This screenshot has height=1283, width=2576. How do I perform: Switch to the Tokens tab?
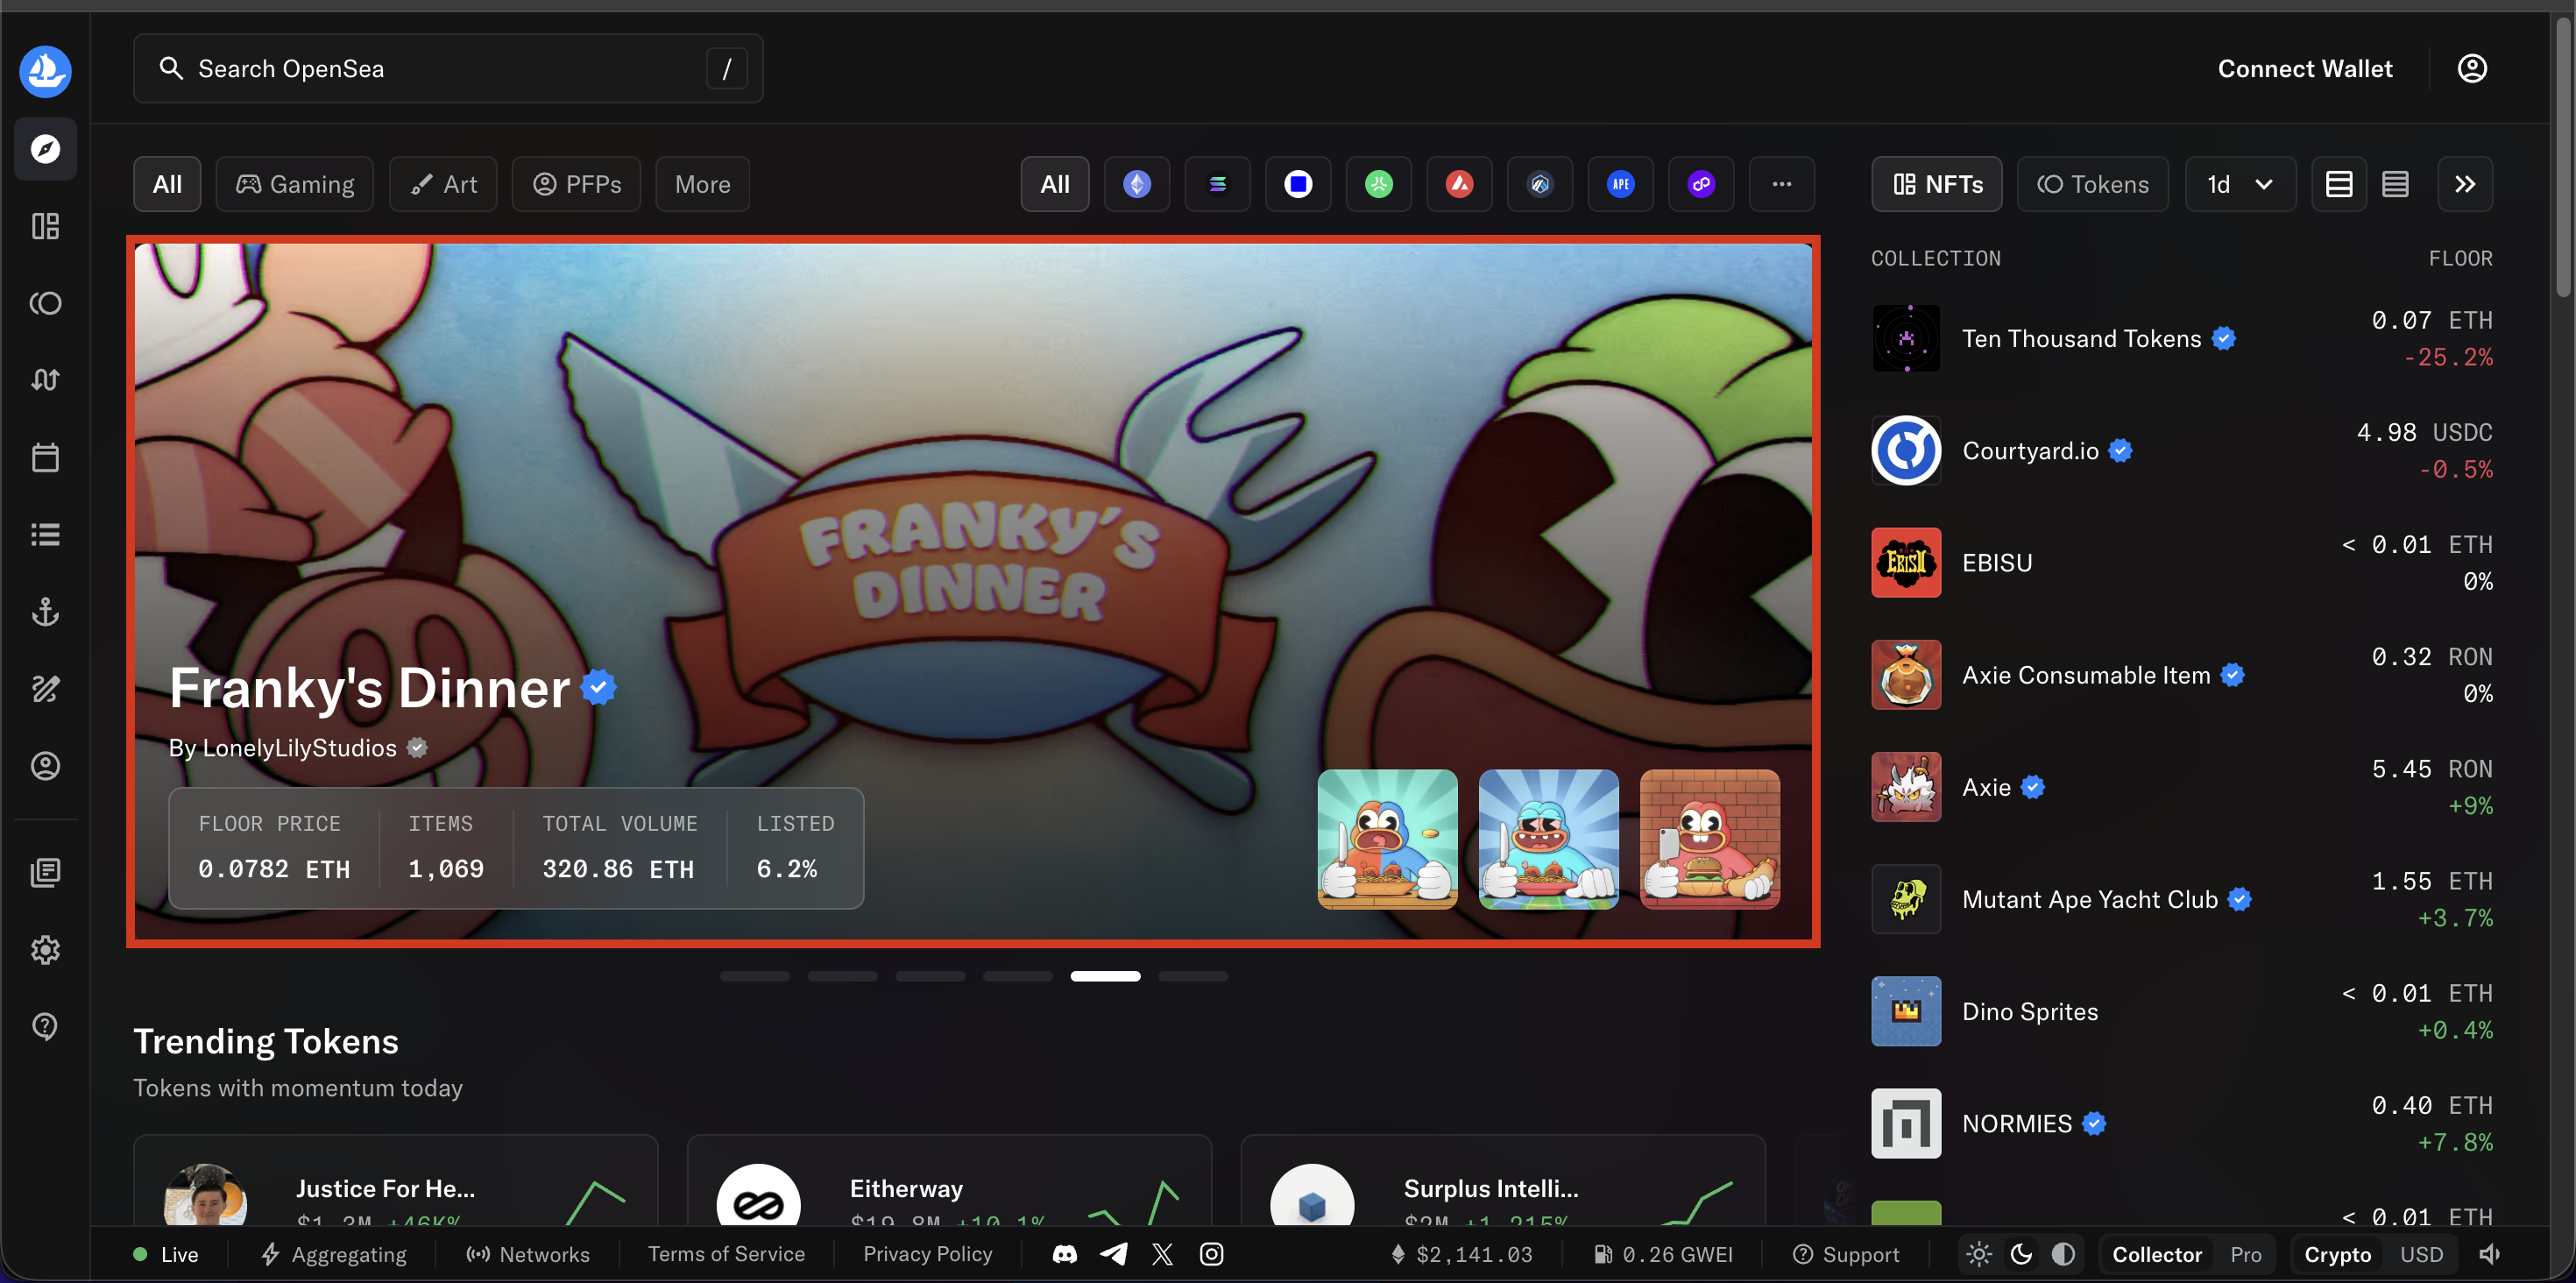coord(2093,184)
